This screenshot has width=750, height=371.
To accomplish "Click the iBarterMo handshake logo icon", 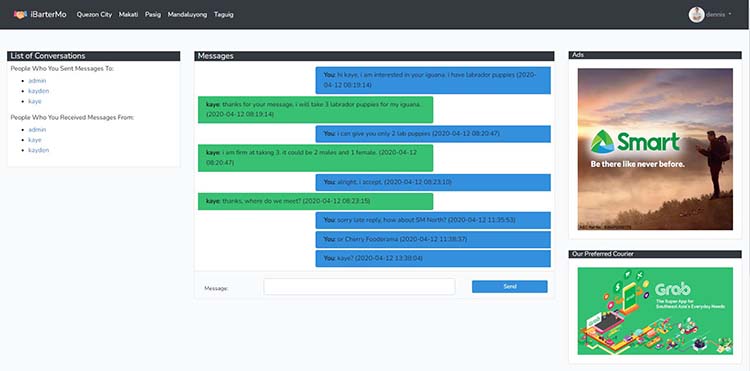I will point(20,15).
